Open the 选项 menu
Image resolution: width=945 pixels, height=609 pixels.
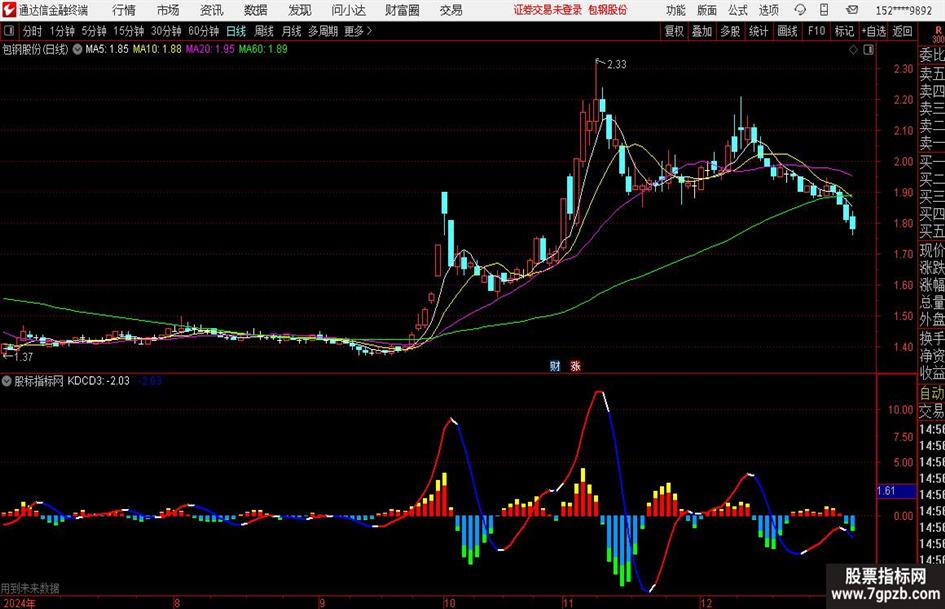[x=768, y=10]
